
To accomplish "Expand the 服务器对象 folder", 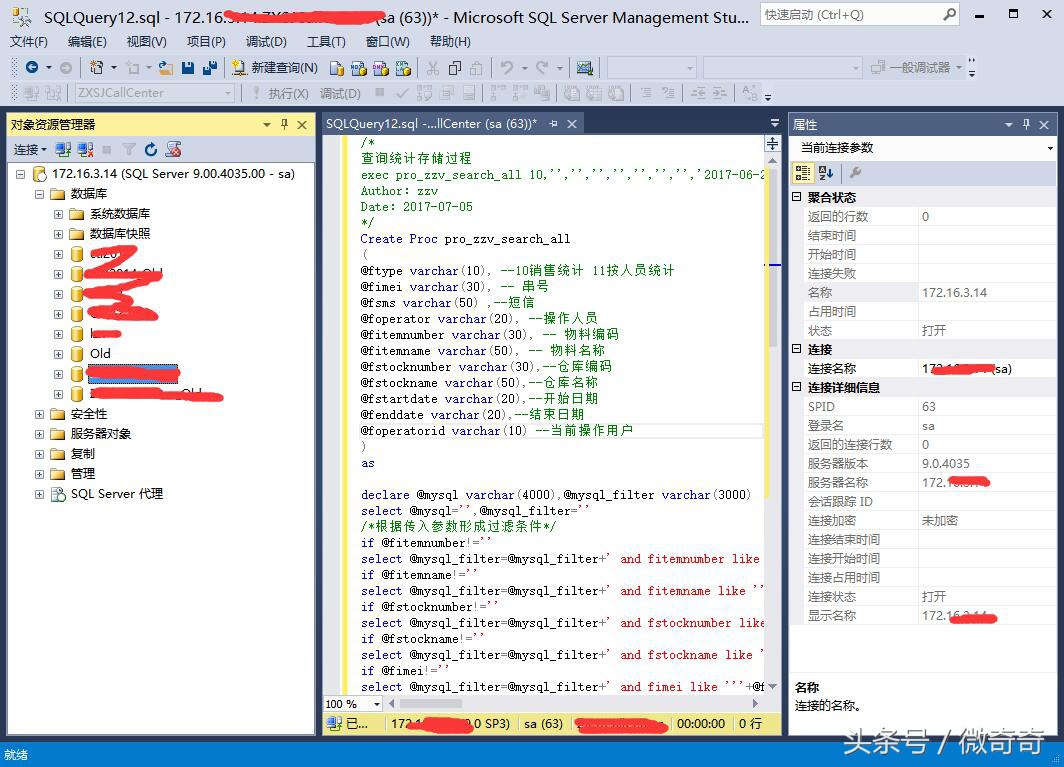I will pyautogui.click(x=39, y=434).
